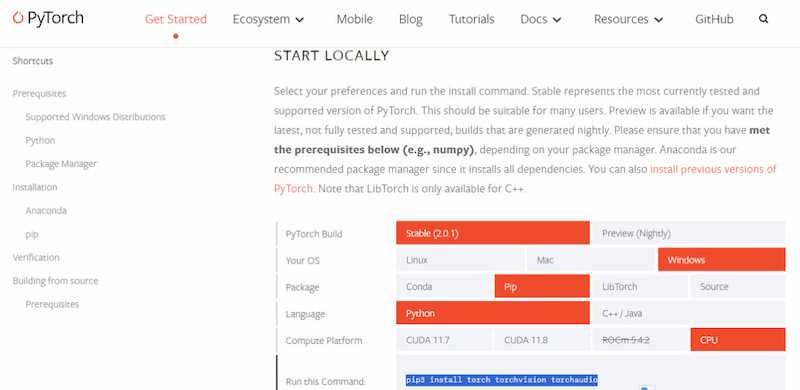The height and width of the screenshot is (390, 800).
Task: Click the PyTorch Build row label
Action: pos(314,234)
